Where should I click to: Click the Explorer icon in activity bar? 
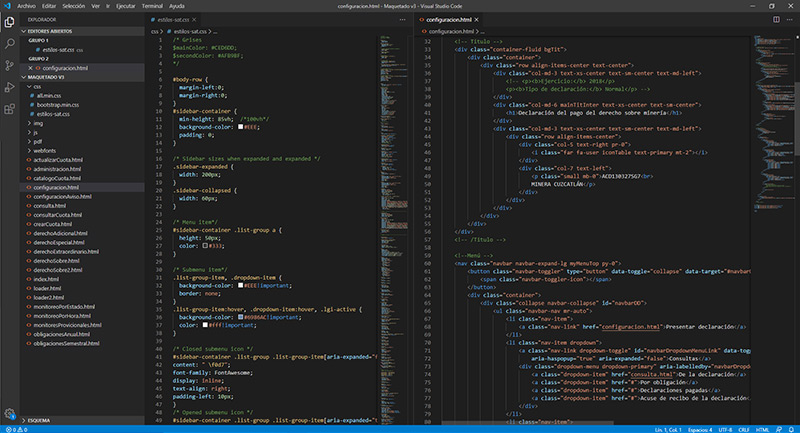9,21
